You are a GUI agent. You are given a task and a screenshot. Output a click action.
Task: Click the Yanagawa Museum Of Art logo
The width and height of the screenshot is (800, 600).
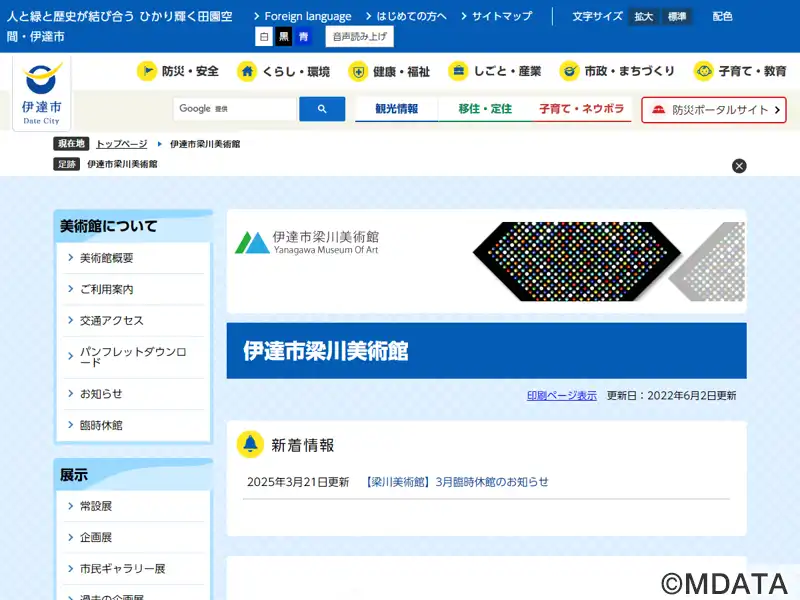point(307,242)
